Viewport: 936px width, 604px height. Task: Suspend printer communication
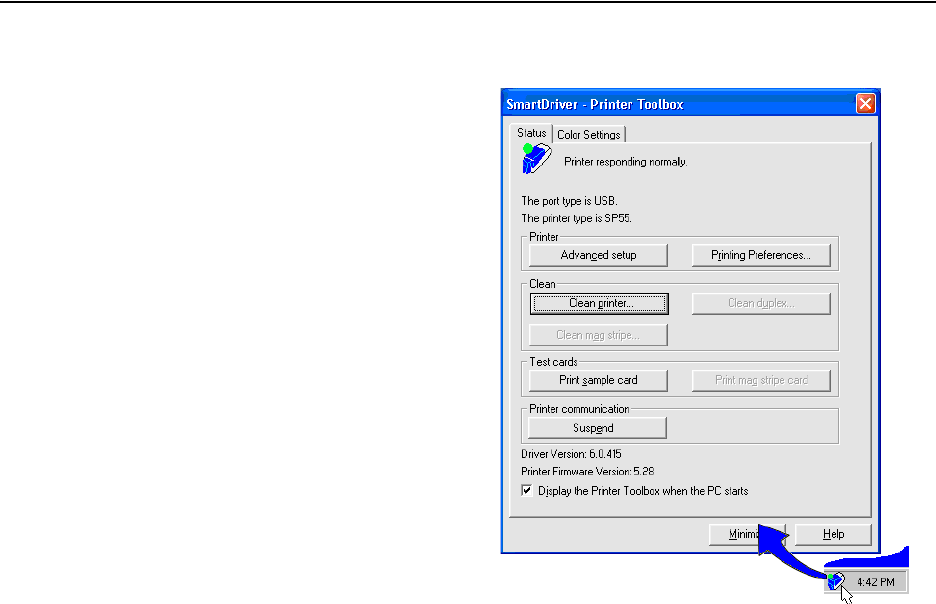(597, 428)
